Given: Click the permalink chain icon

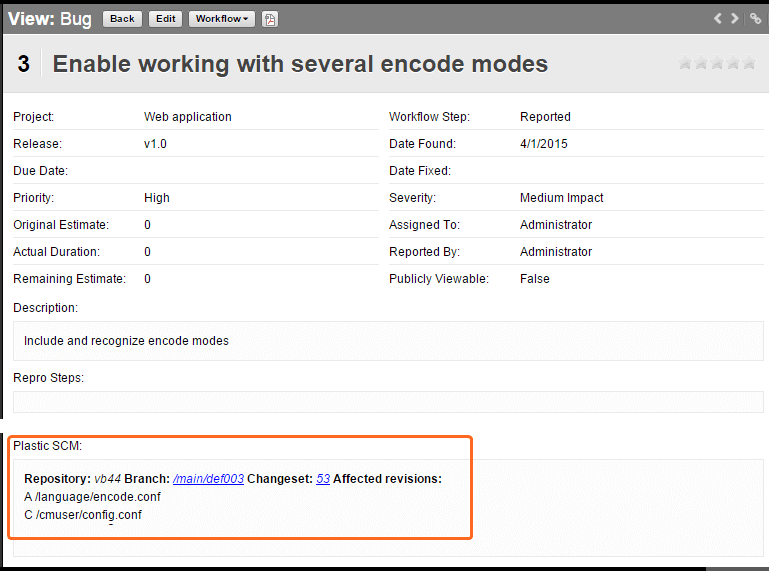Looking at the screenshot, I should pos(755,19).
